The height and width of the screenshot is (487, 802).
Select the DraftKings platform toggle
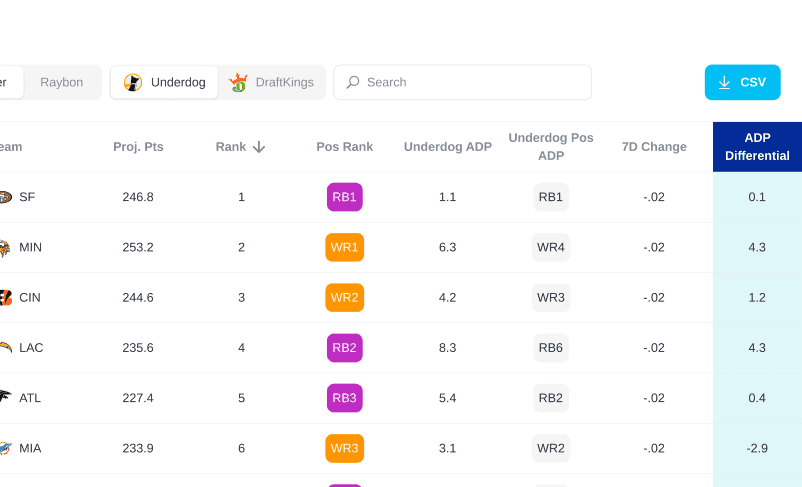[x=271, y=82]
